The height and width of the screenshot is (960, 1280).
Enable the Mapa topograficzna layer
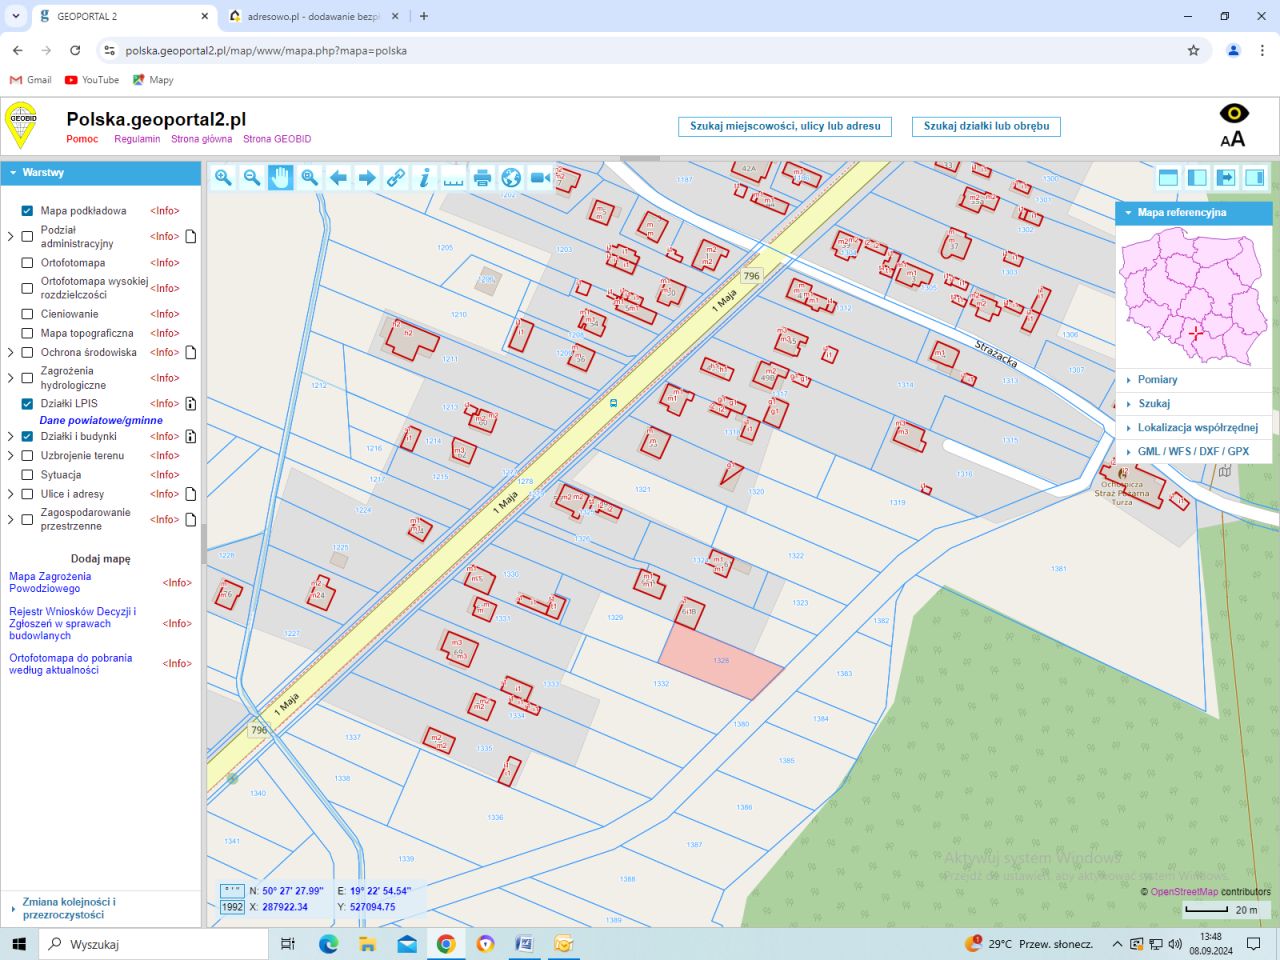(27, 333)
